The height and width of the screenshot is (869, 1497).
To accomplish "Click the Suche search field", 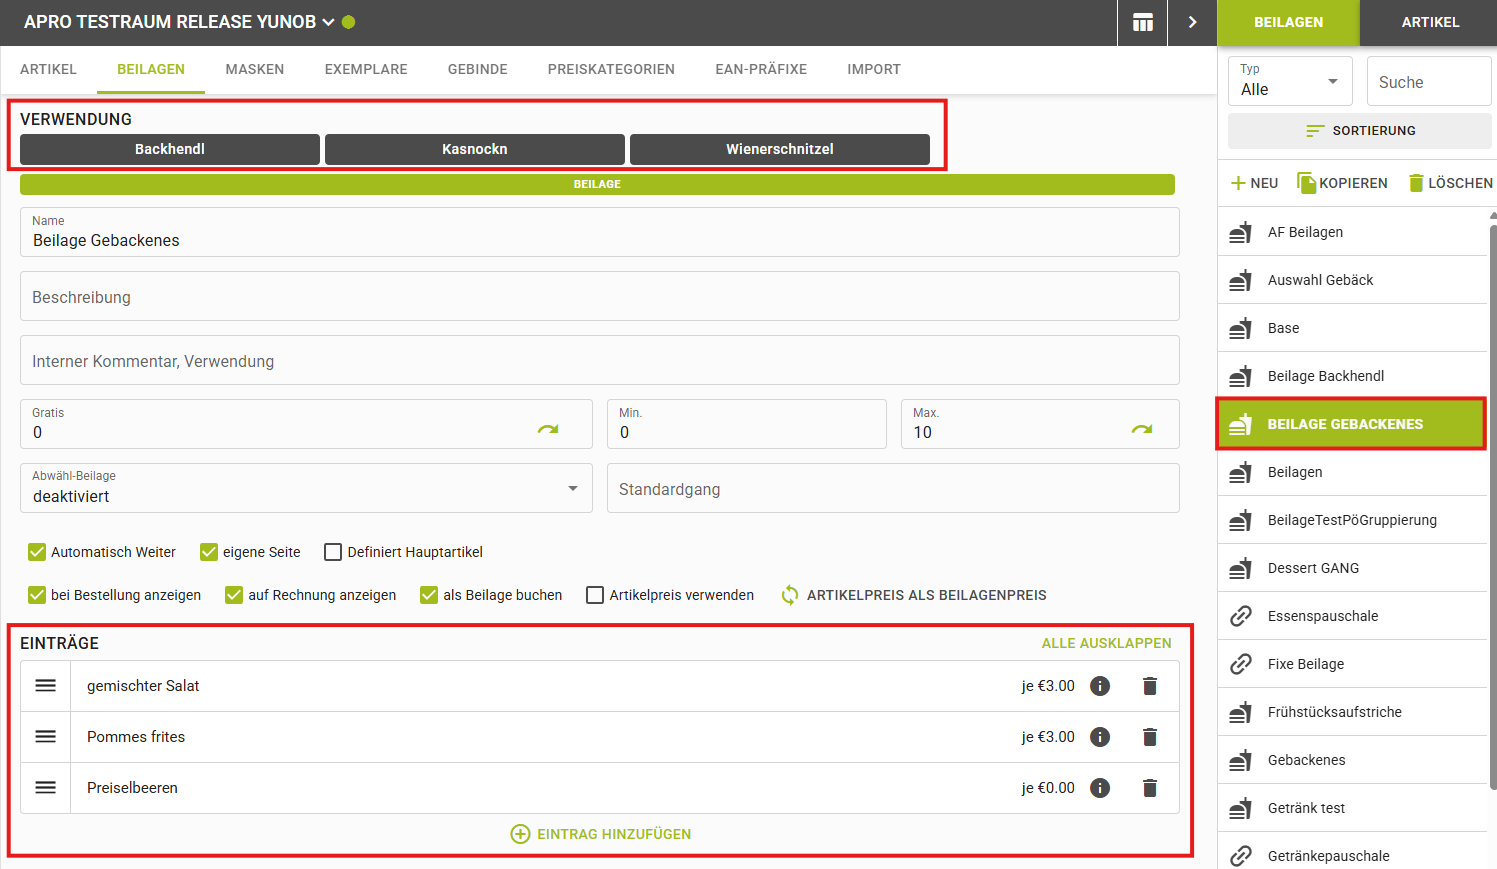I will pyautogui.click(x=1428, y=82).
